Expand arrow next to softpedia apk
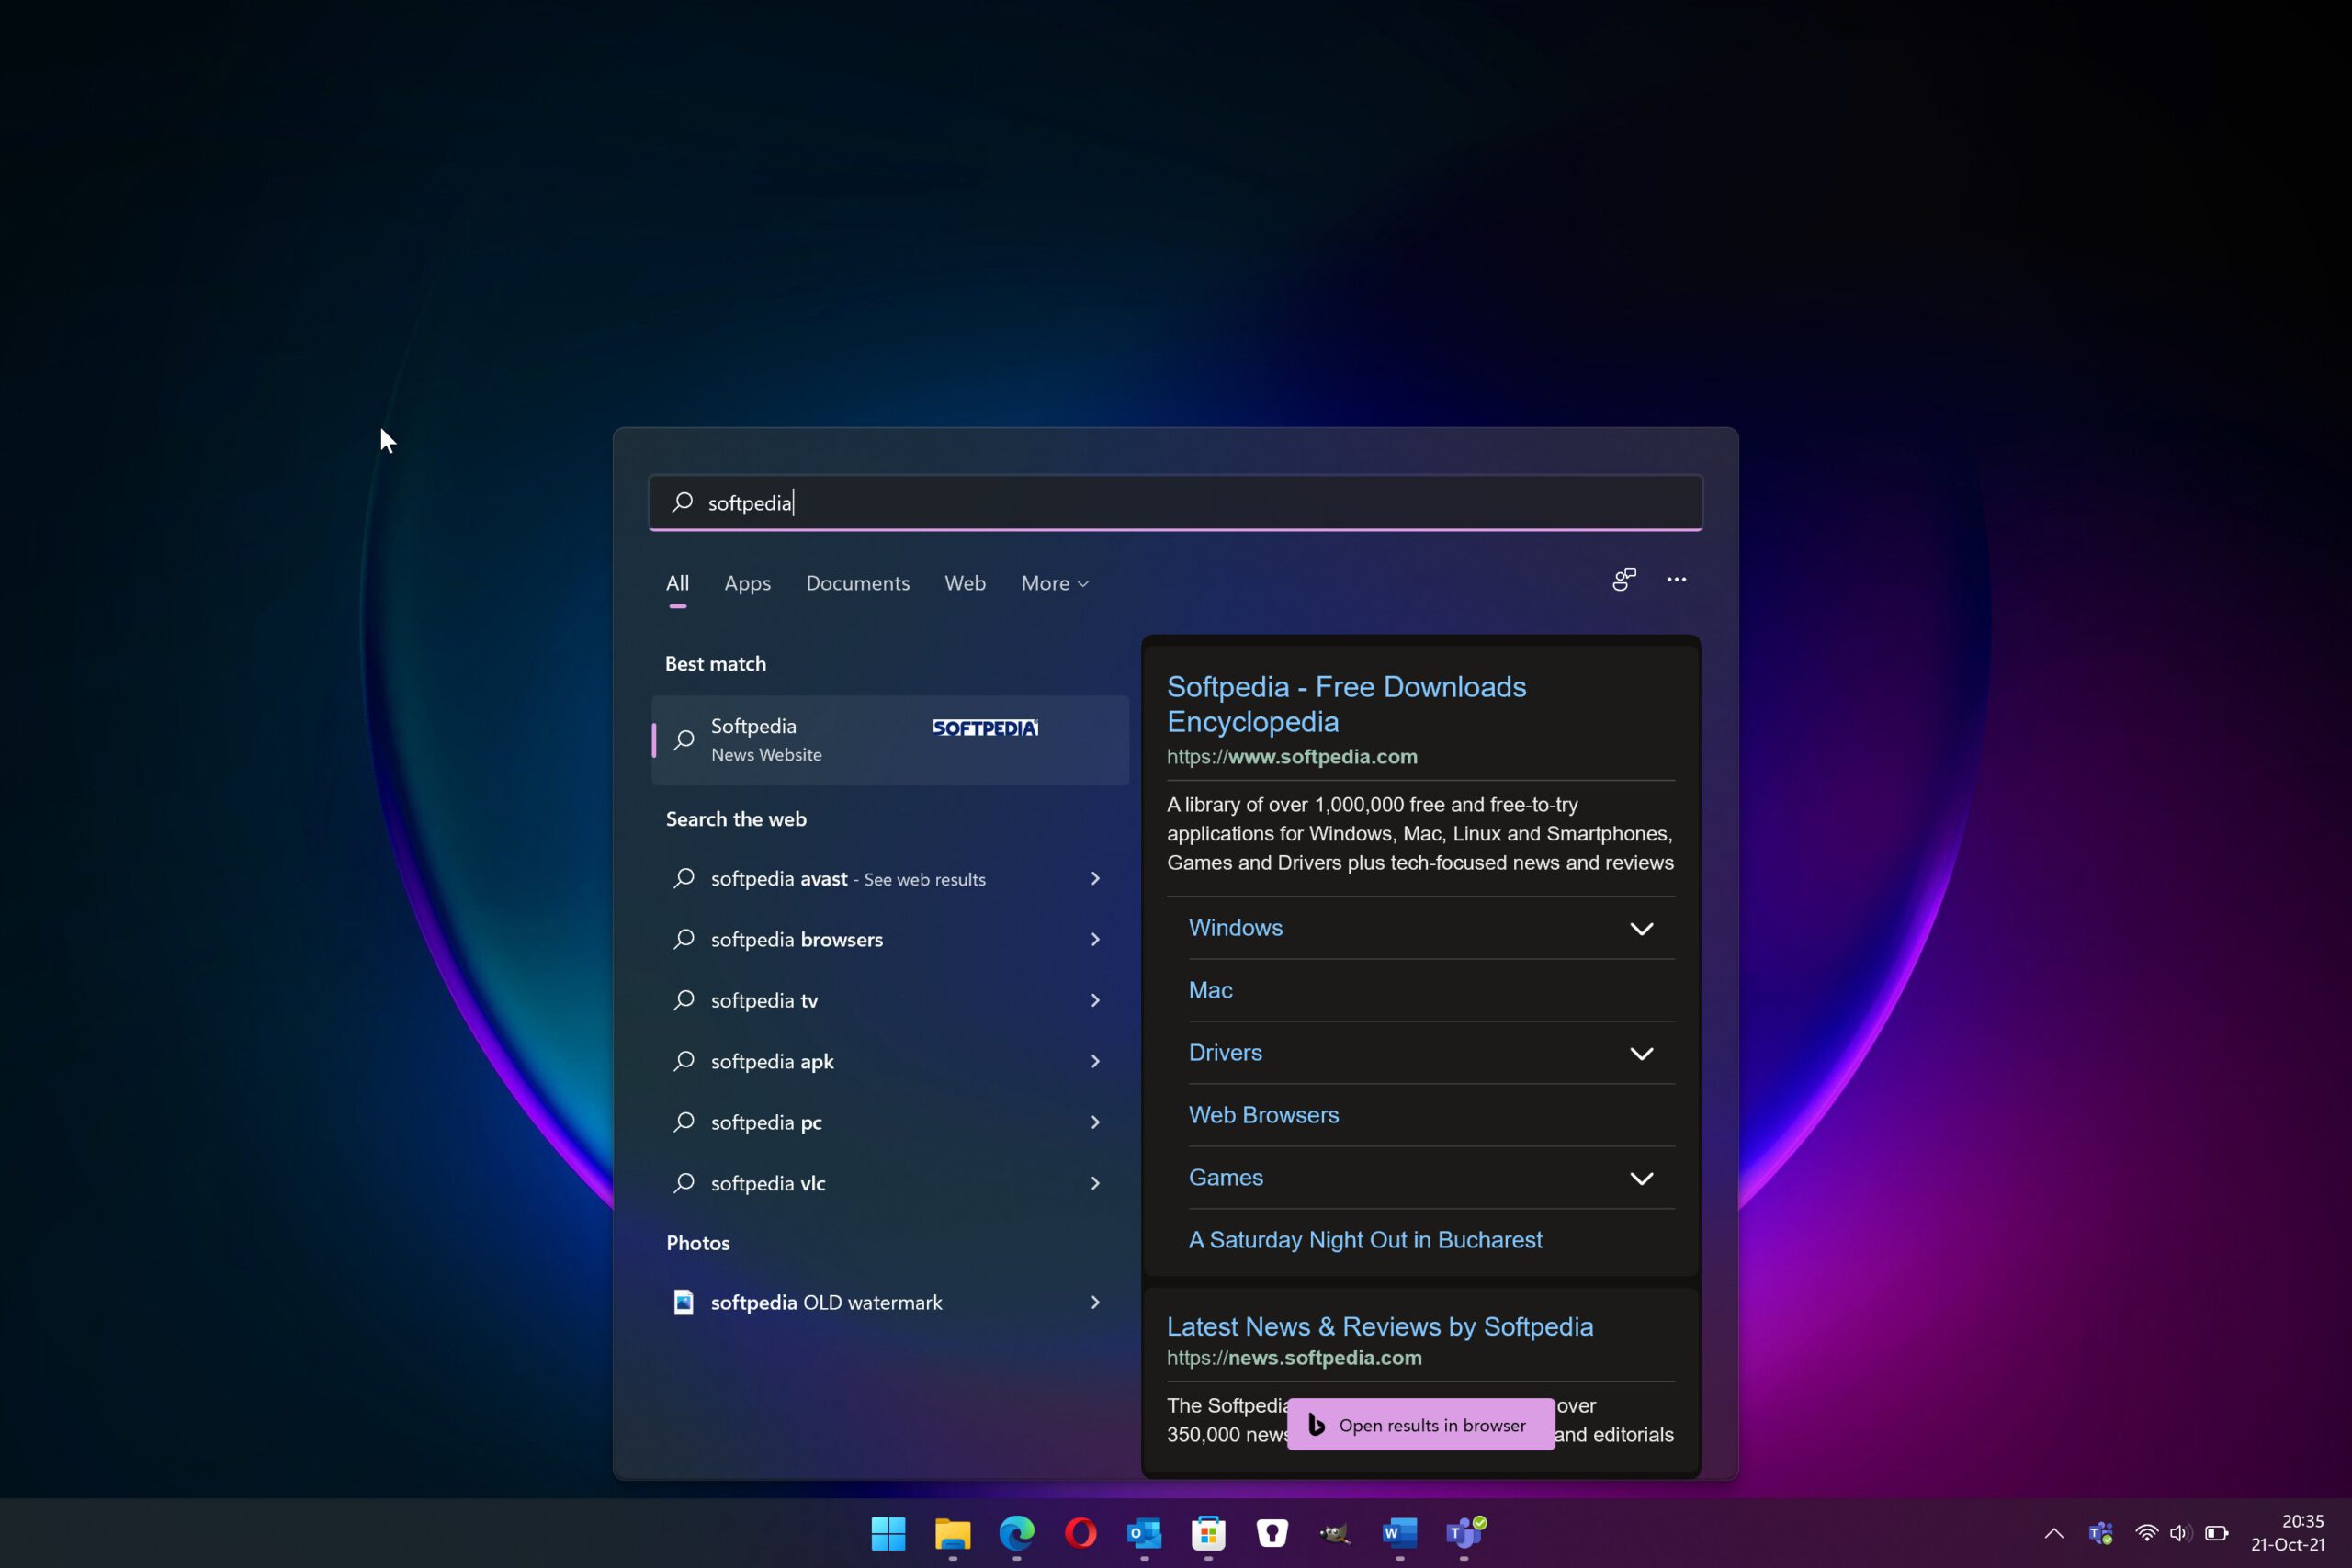2352x1568 pixels. (1095, 1062)
